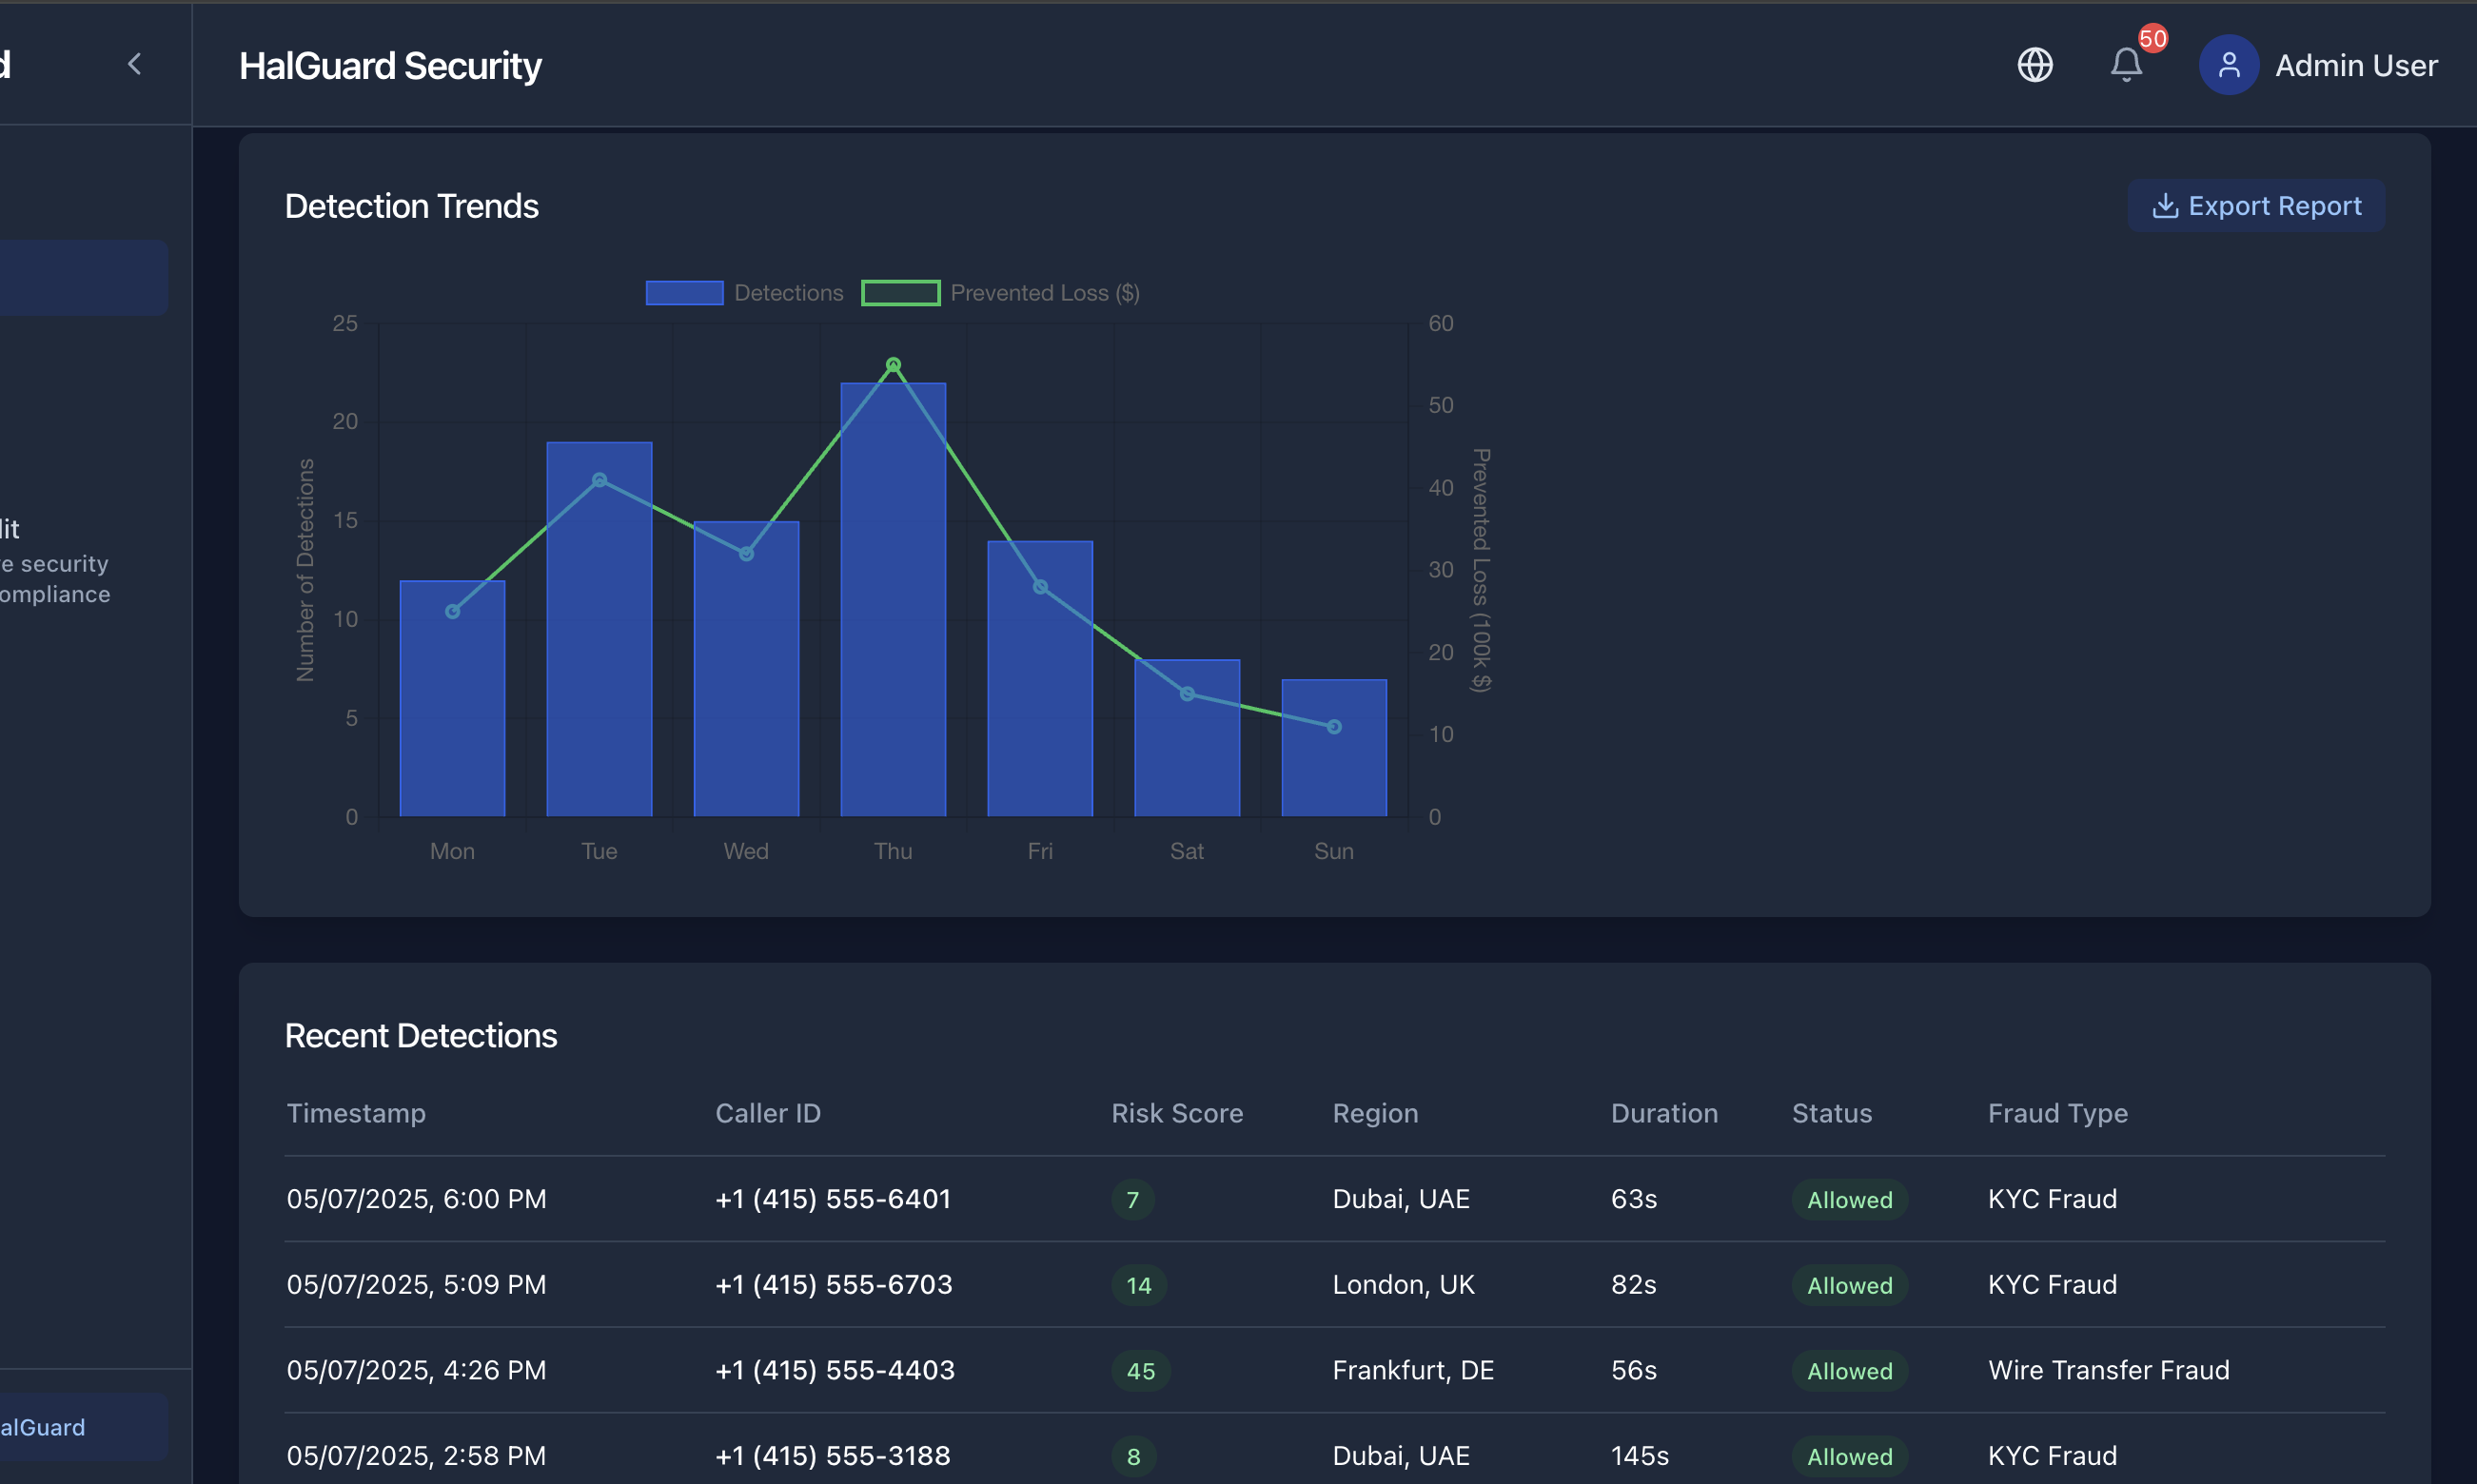This screenshot has height=1484, width=2477.
Task: Click the Allowed status badge on the Frankfurt row
Action: click(x=1847, y=1371)
